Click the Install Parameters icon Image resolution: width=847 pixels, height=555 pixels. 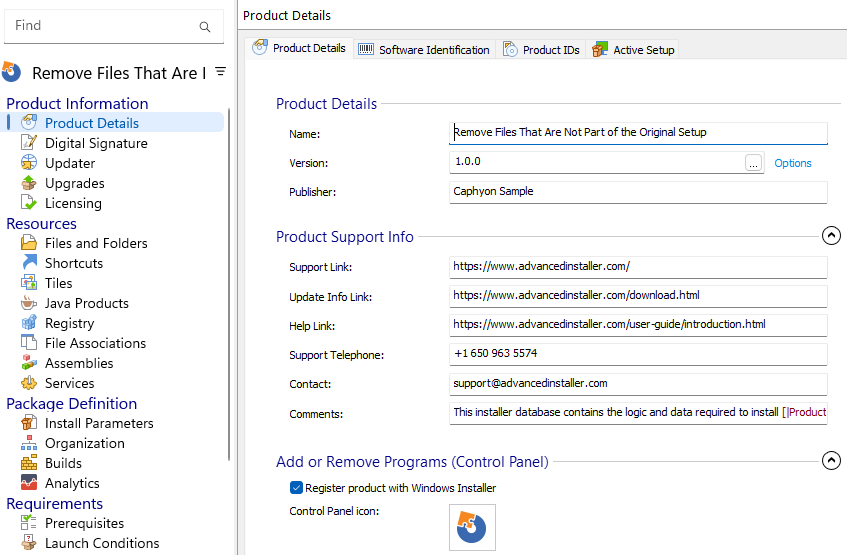(x=29, y=423)
